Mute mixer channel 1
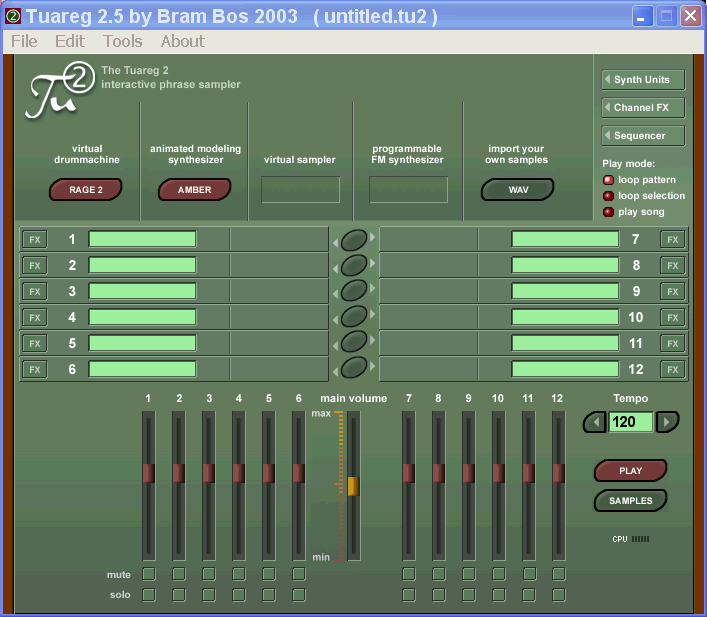This screenshot has width=707, height=617. coord(149,574)
